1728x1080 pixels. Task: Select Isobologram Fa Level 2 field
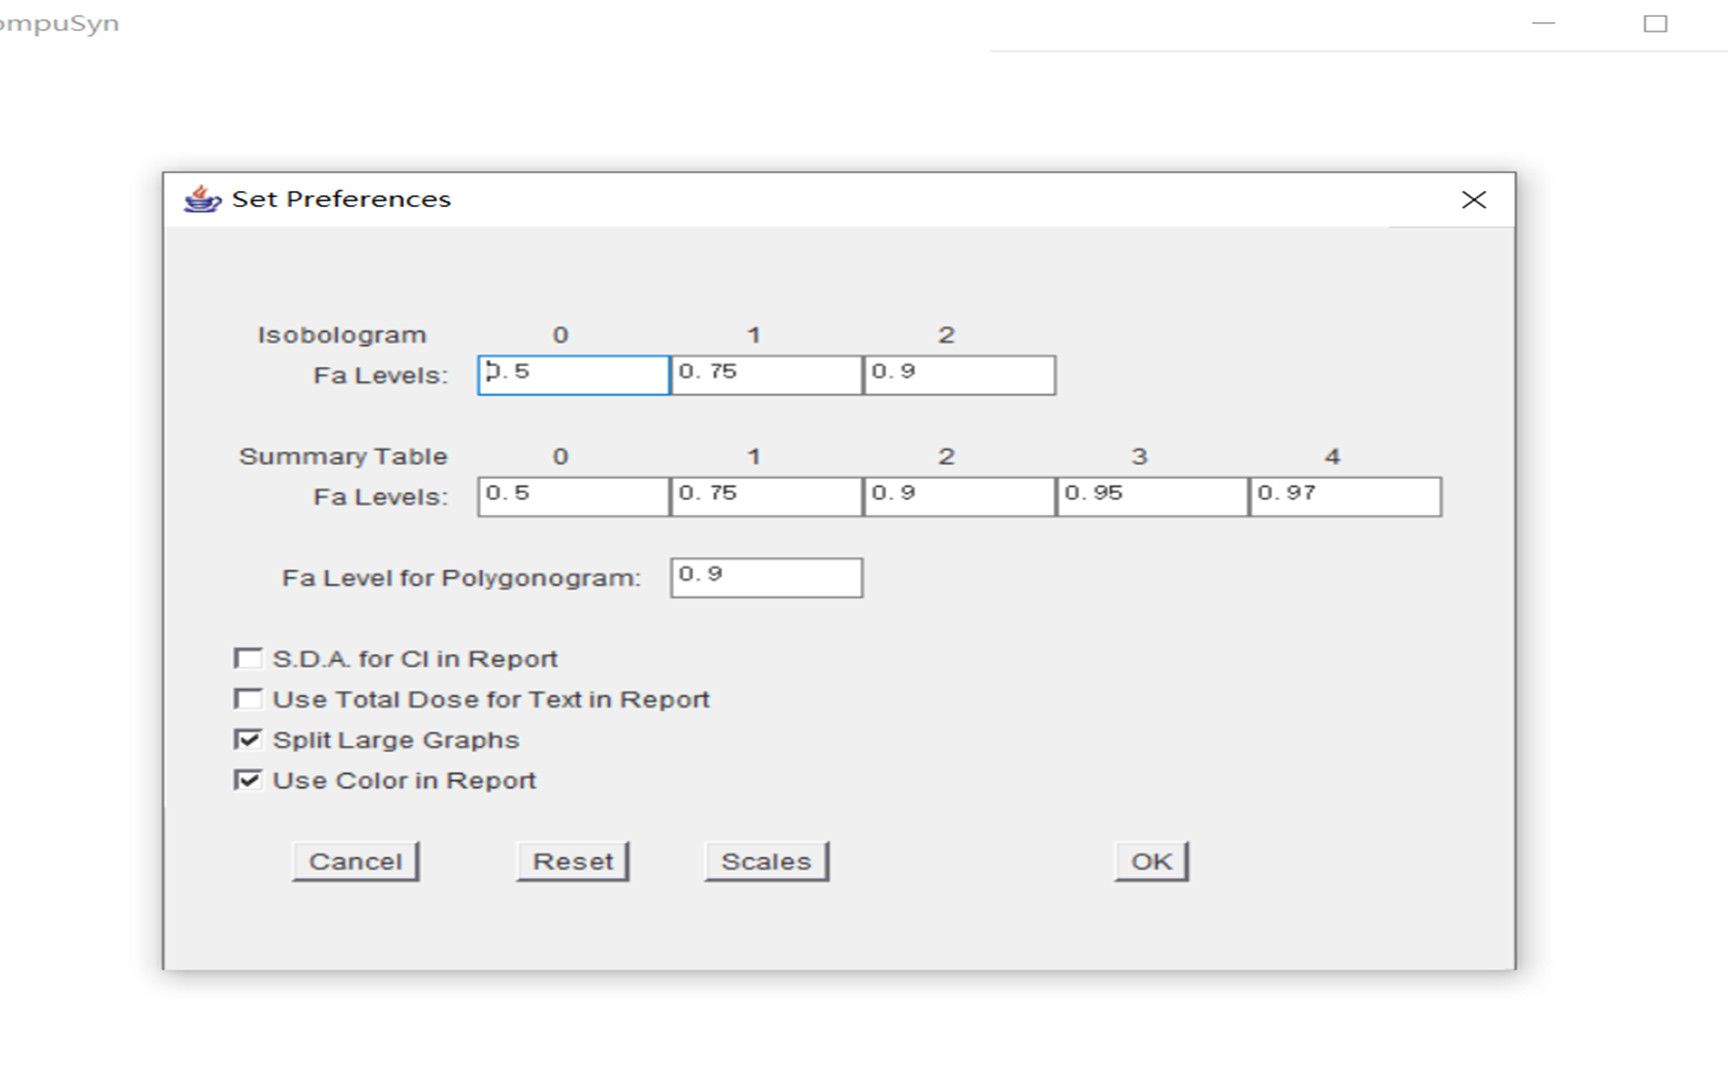coord(959,375)
